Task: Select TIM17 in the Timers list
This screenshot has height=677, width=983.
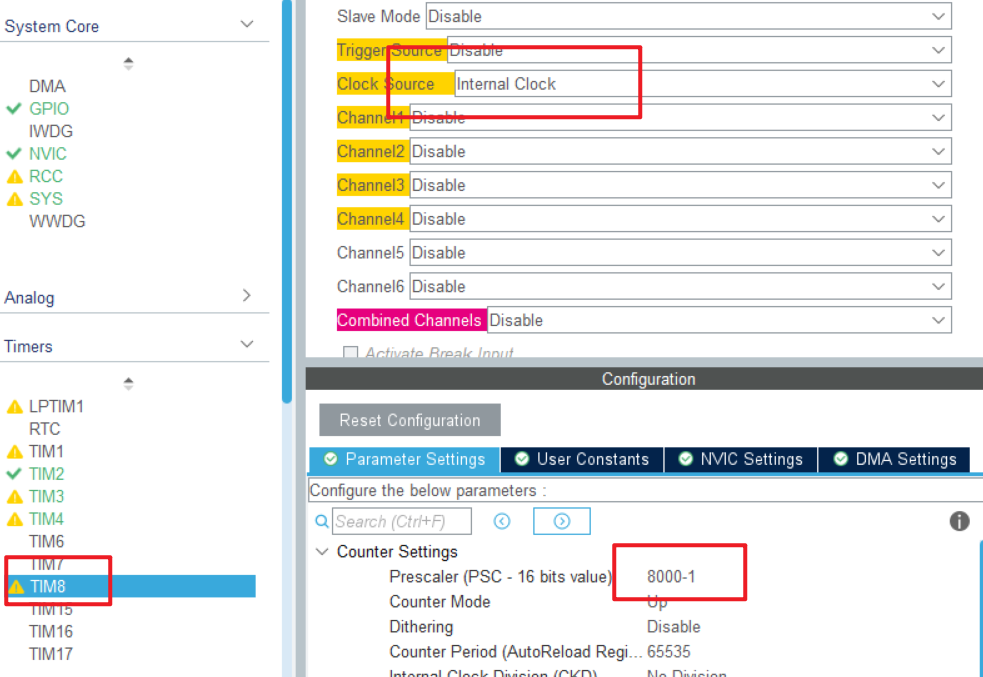Action: (51, 654)
